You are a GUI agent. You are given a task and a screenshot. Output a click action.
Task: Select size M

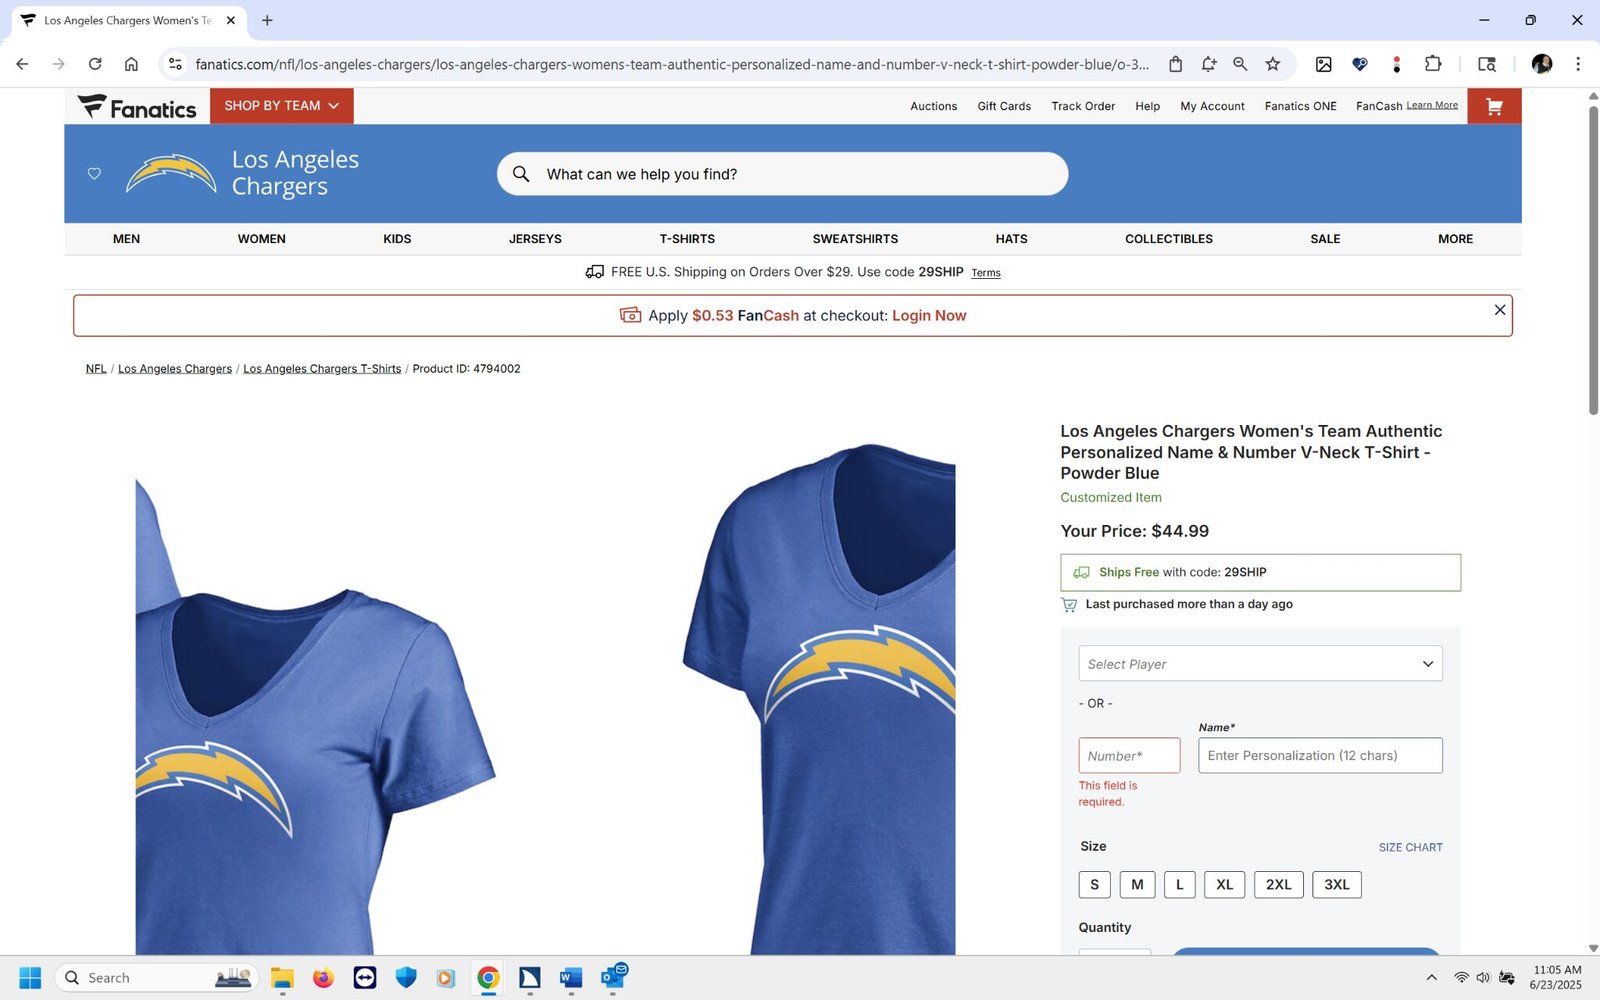pyautogui.click(x=1137, y=884)
